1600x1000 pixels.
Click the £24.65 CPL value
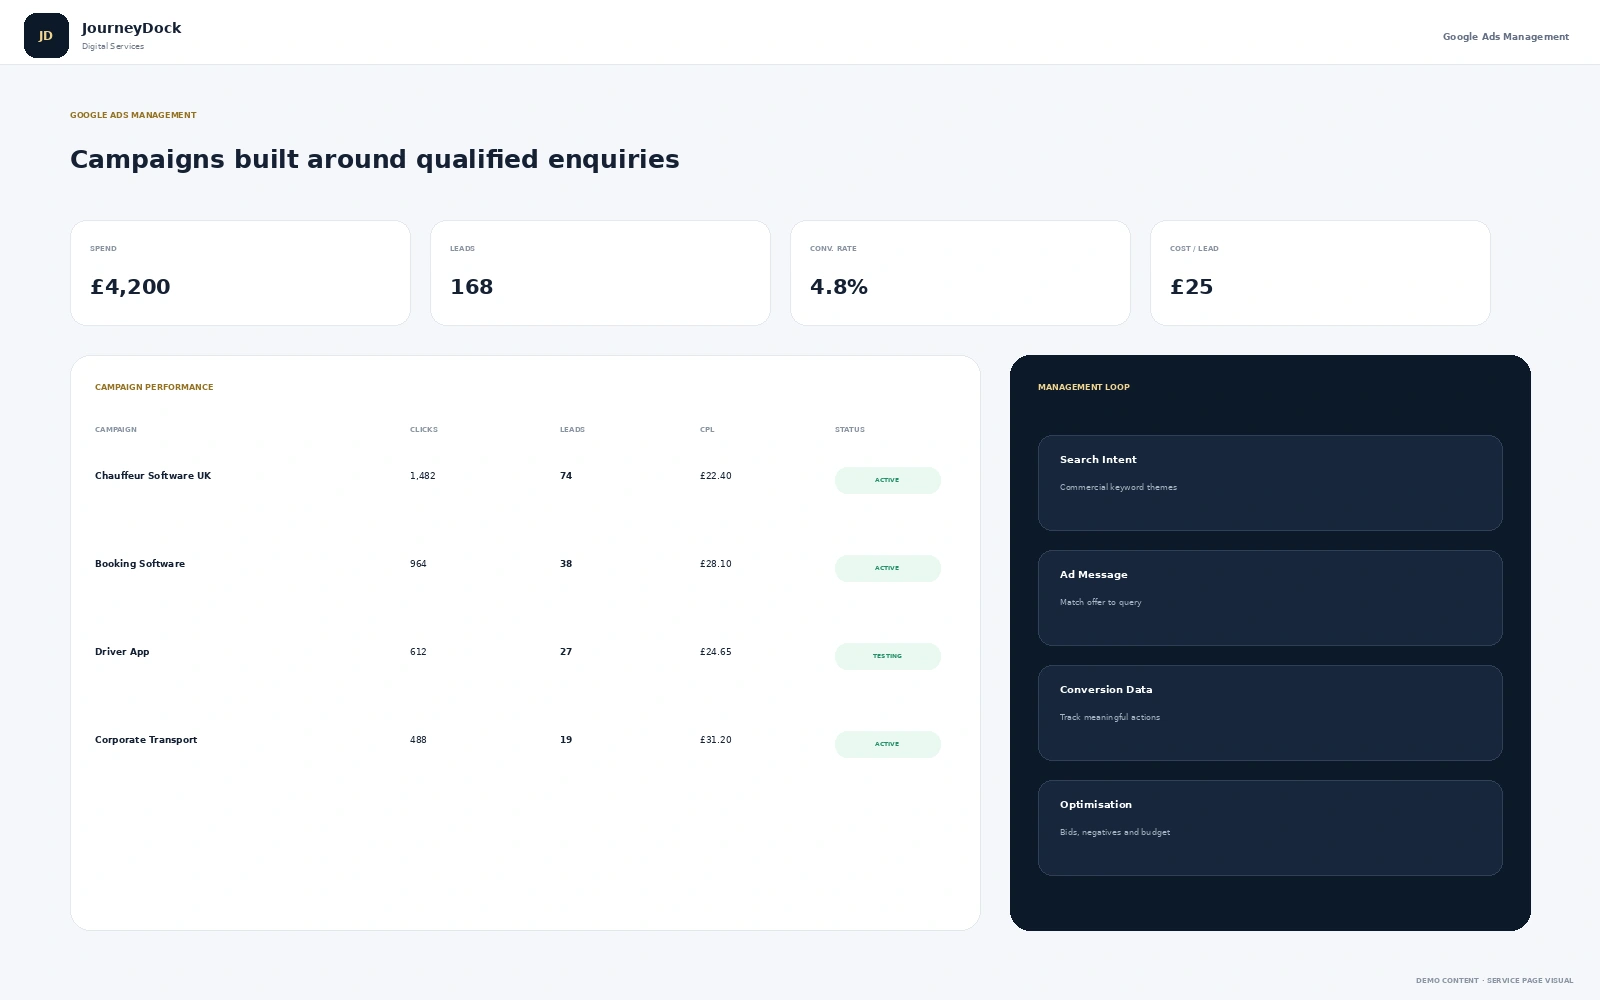(716, 652)
